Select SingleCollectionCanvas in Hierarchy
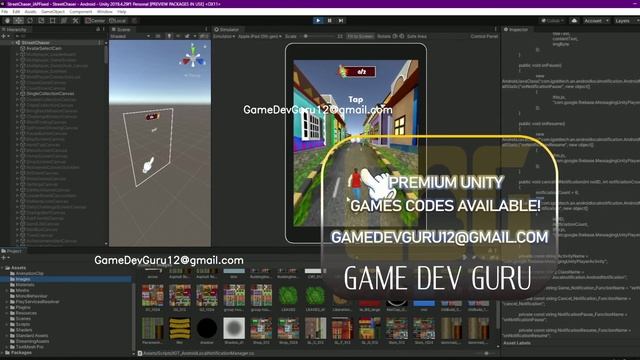The width and height of the screenshot is (640, 360). click(50, 93)
